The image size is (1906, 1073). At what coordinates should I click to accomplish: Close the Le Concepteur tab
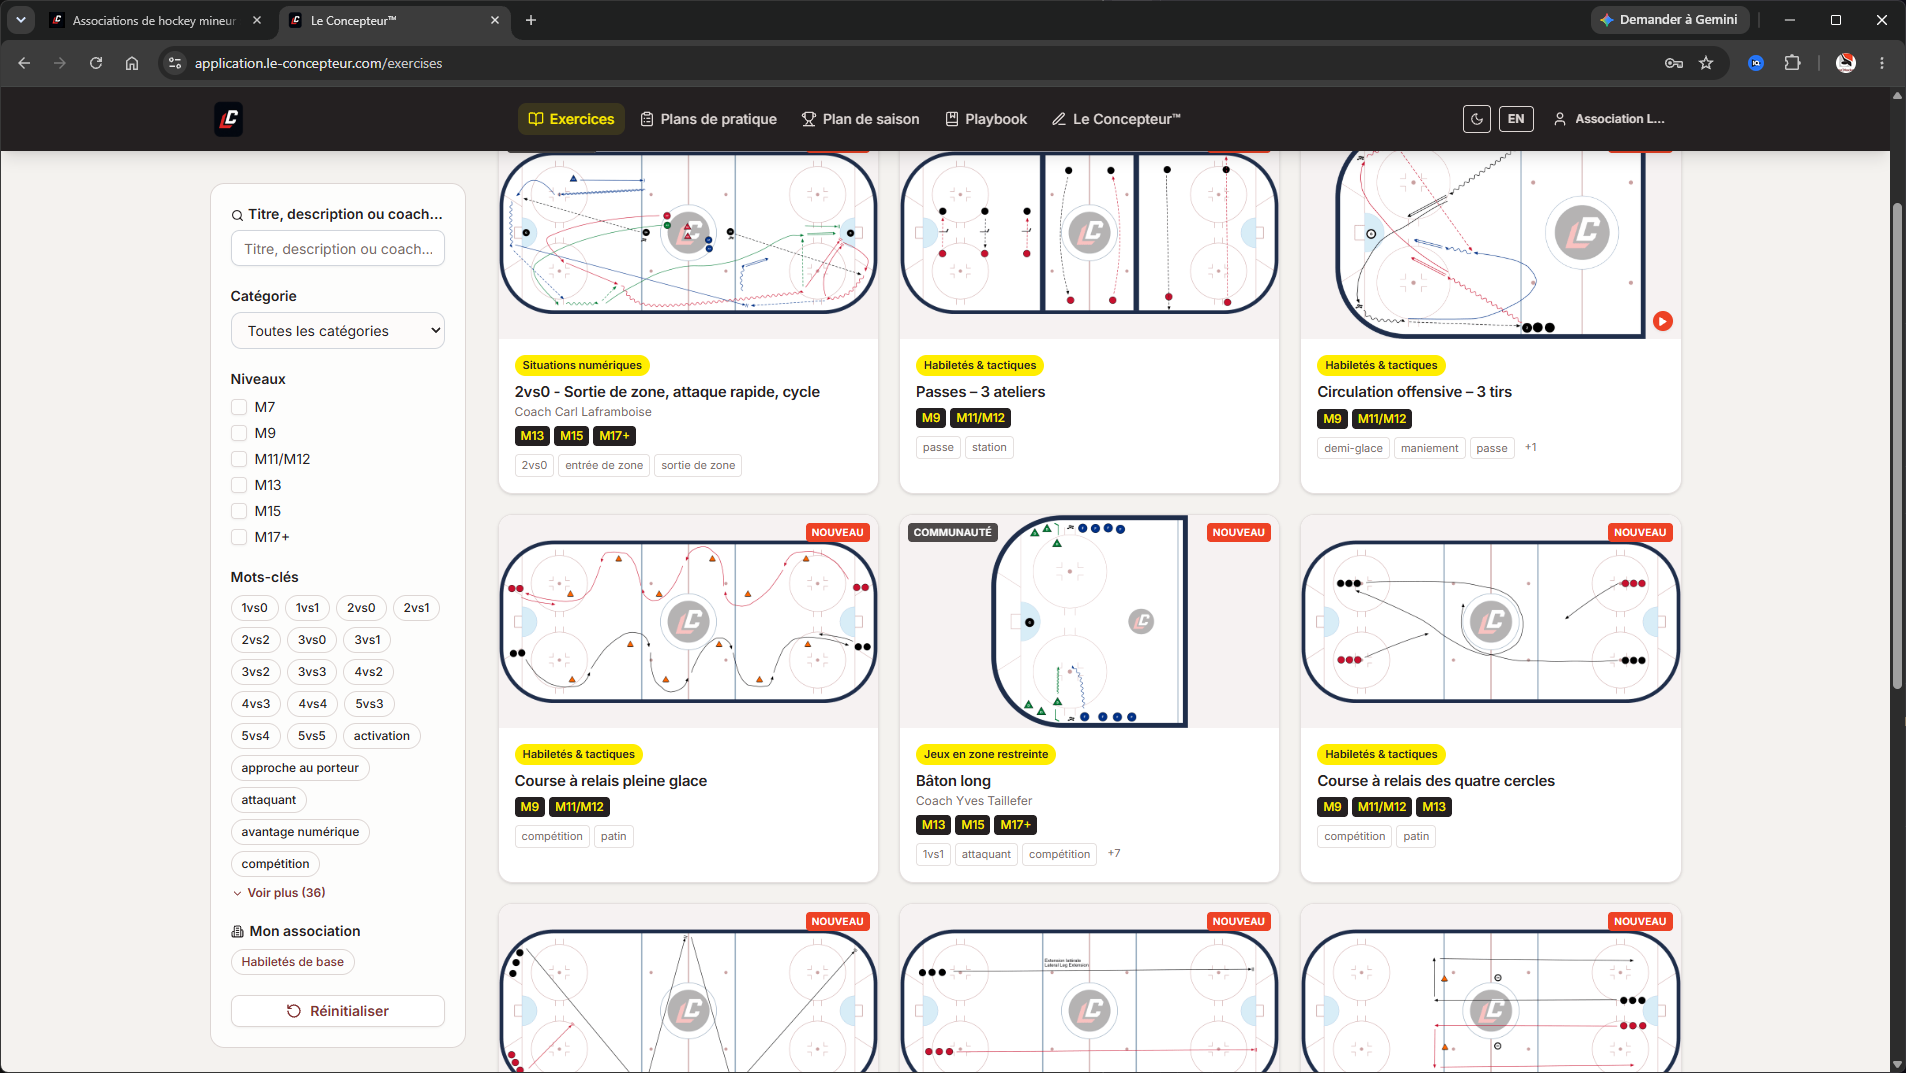(x=495, y=20)
